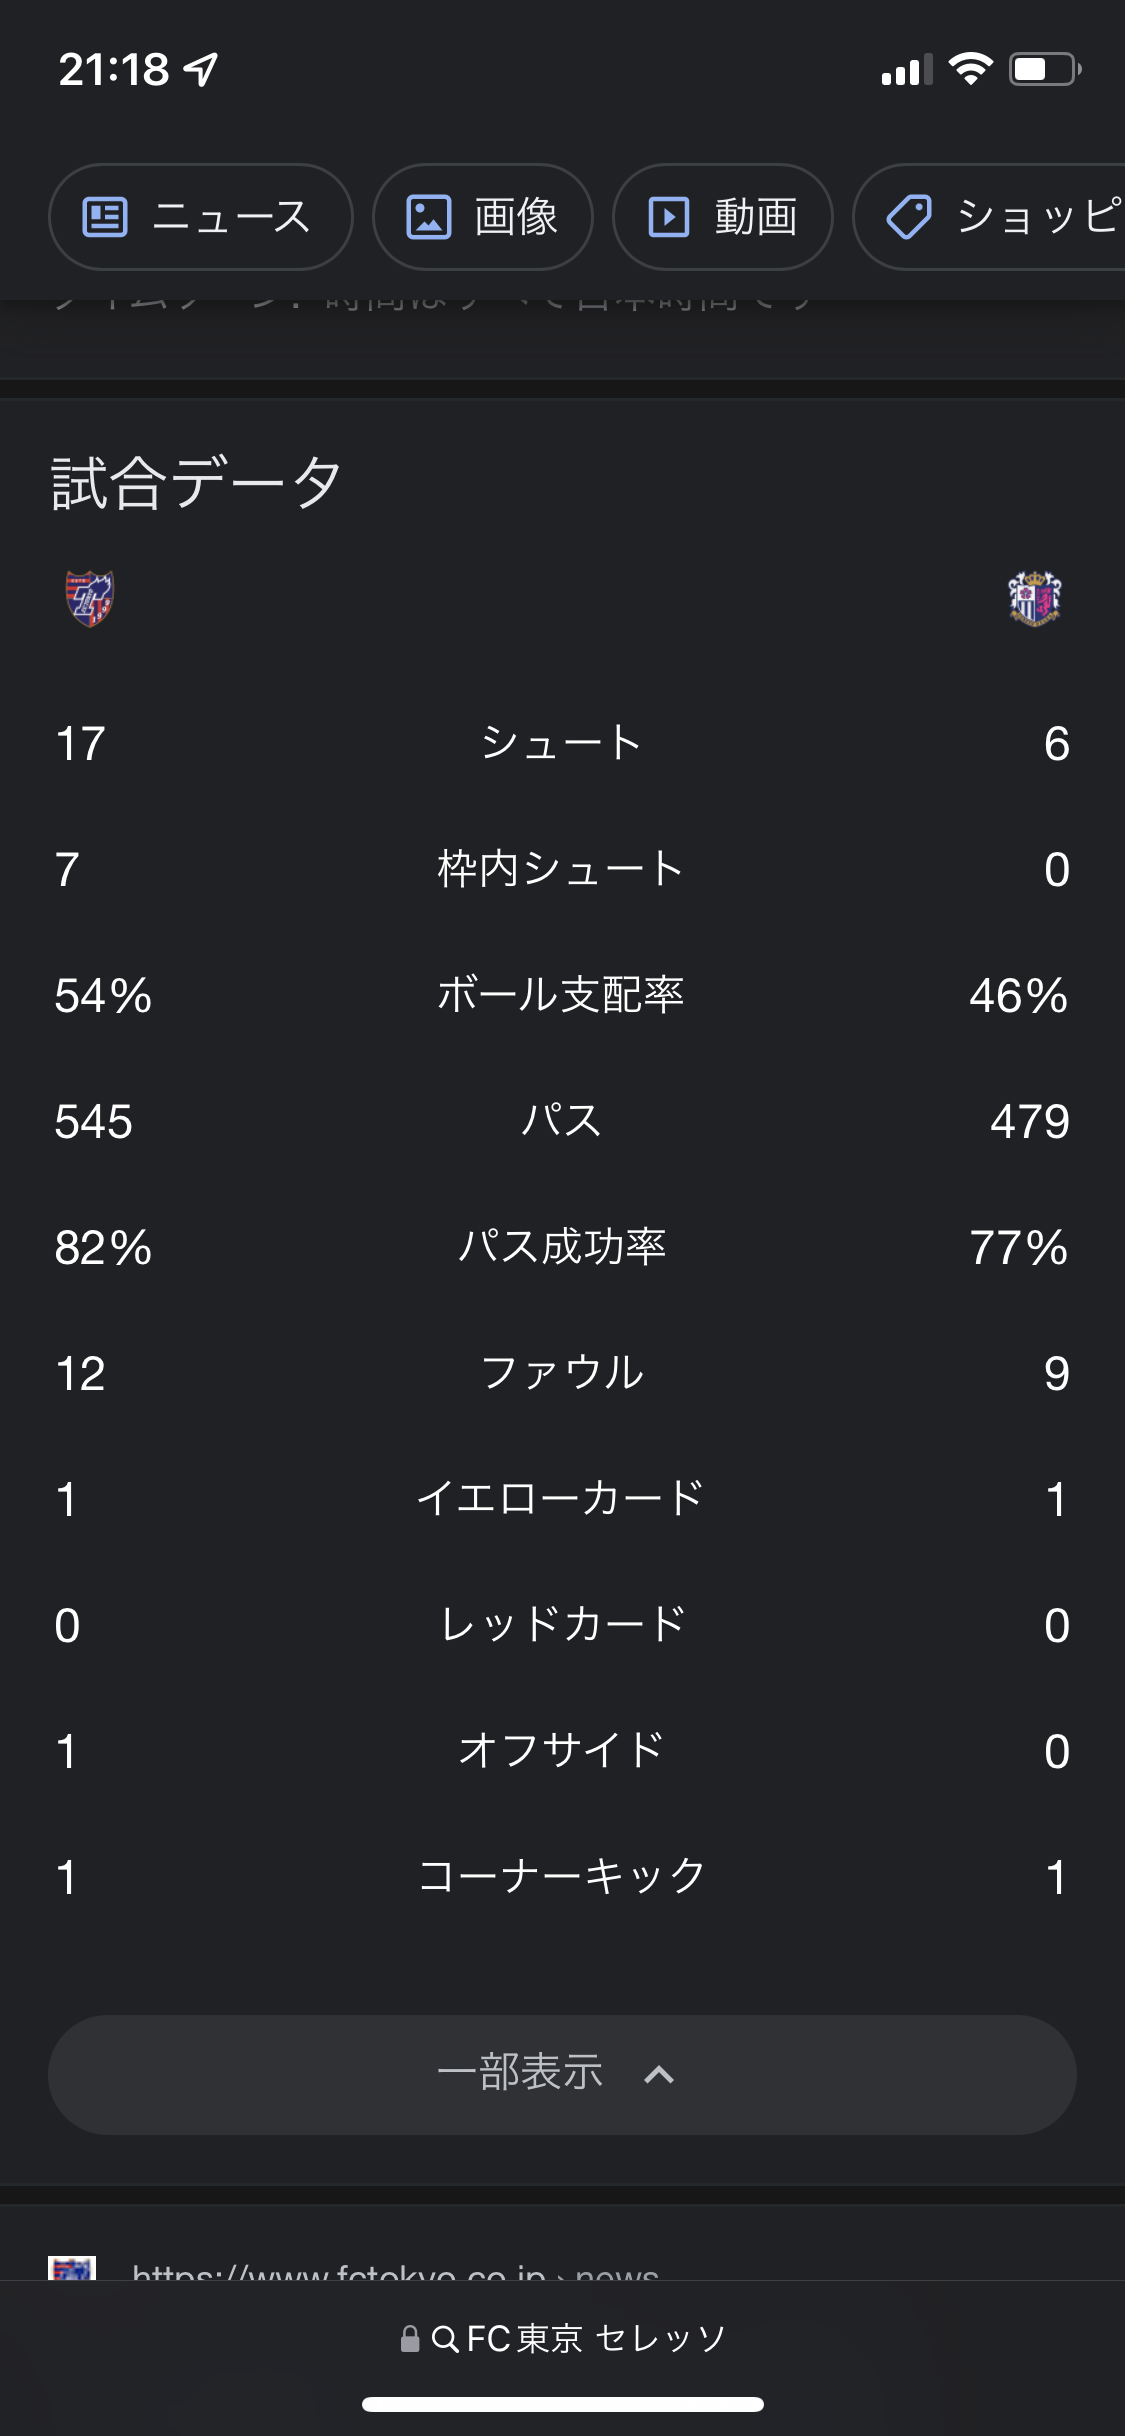The height and width of the screenshot is (2436, 1125).
Task: Open the fctokyo.co.jp news result link
Action: (x=395, y=2268)
